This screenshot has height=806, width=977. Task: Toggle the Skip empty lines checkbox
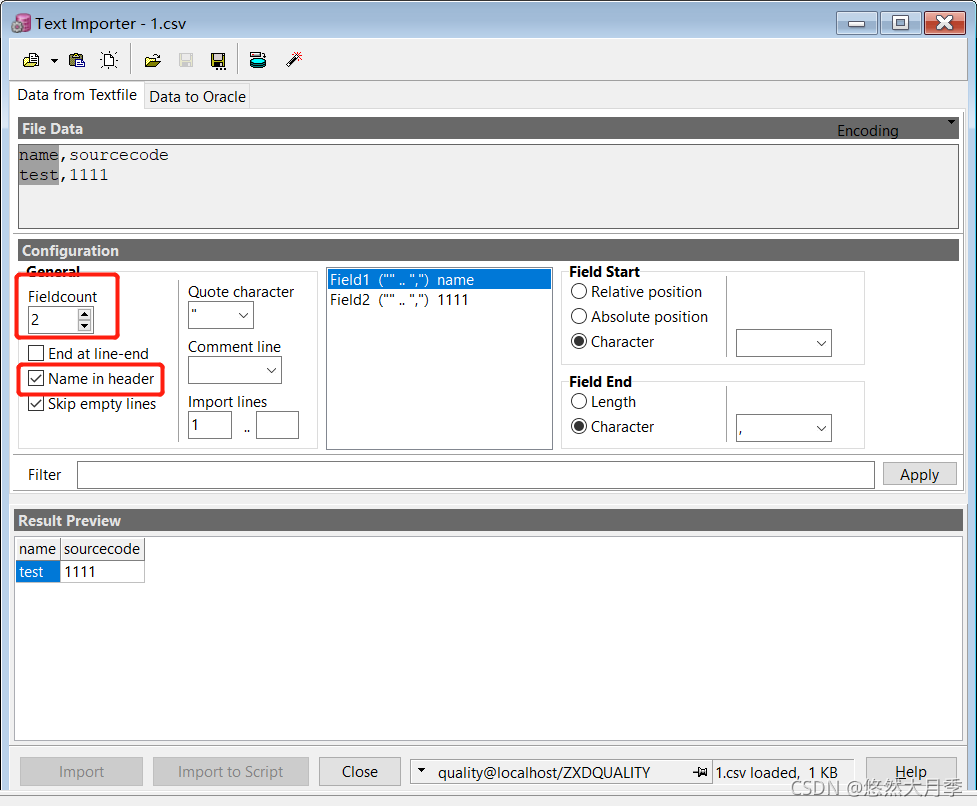(36, 404)
